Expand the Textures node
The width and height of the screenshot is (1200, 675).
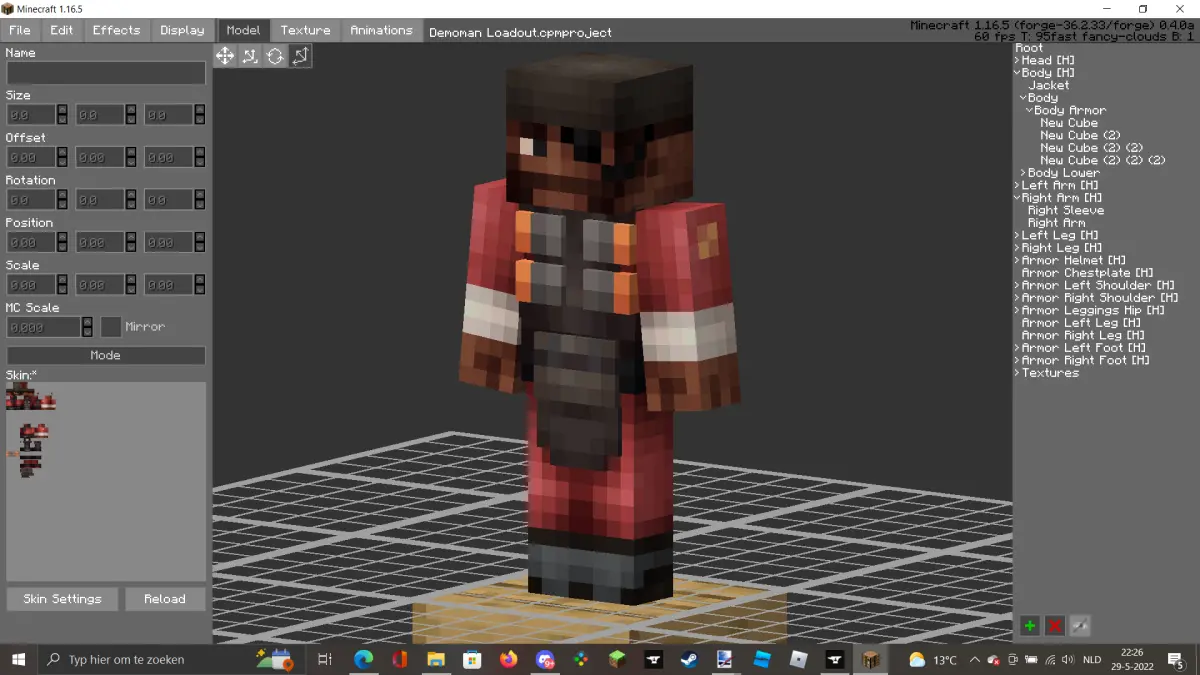[x=1017, y=373]
